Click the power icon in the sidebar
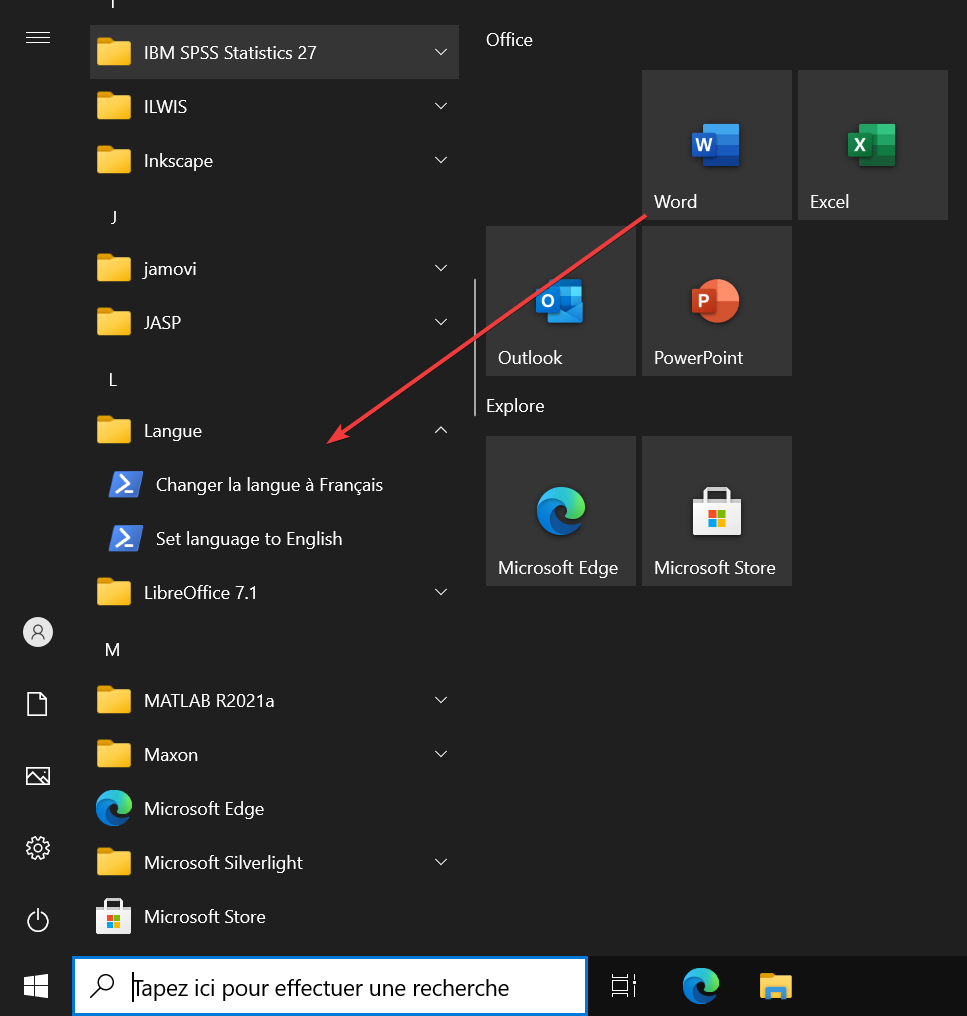The height and width of the screenshot is (1016, 967). (38, 920)
